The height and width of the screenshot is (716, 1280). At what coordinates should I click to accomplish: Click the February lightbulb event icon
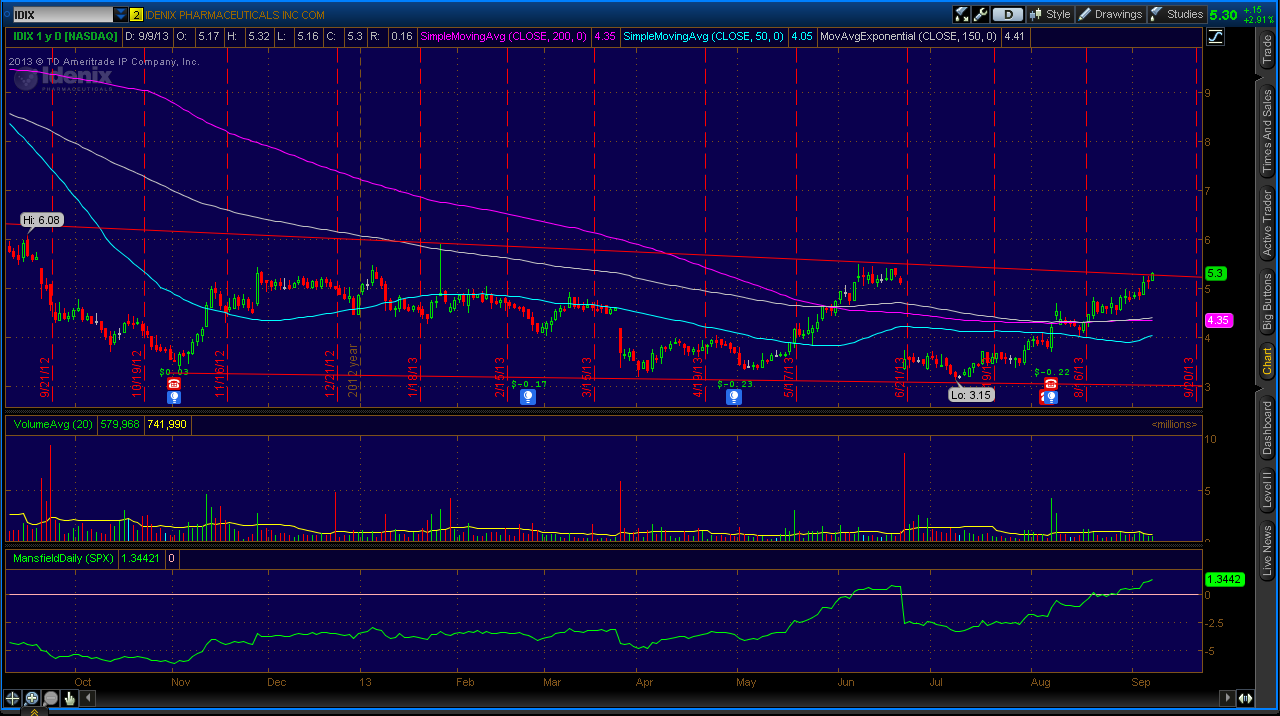tap(528, 397)
